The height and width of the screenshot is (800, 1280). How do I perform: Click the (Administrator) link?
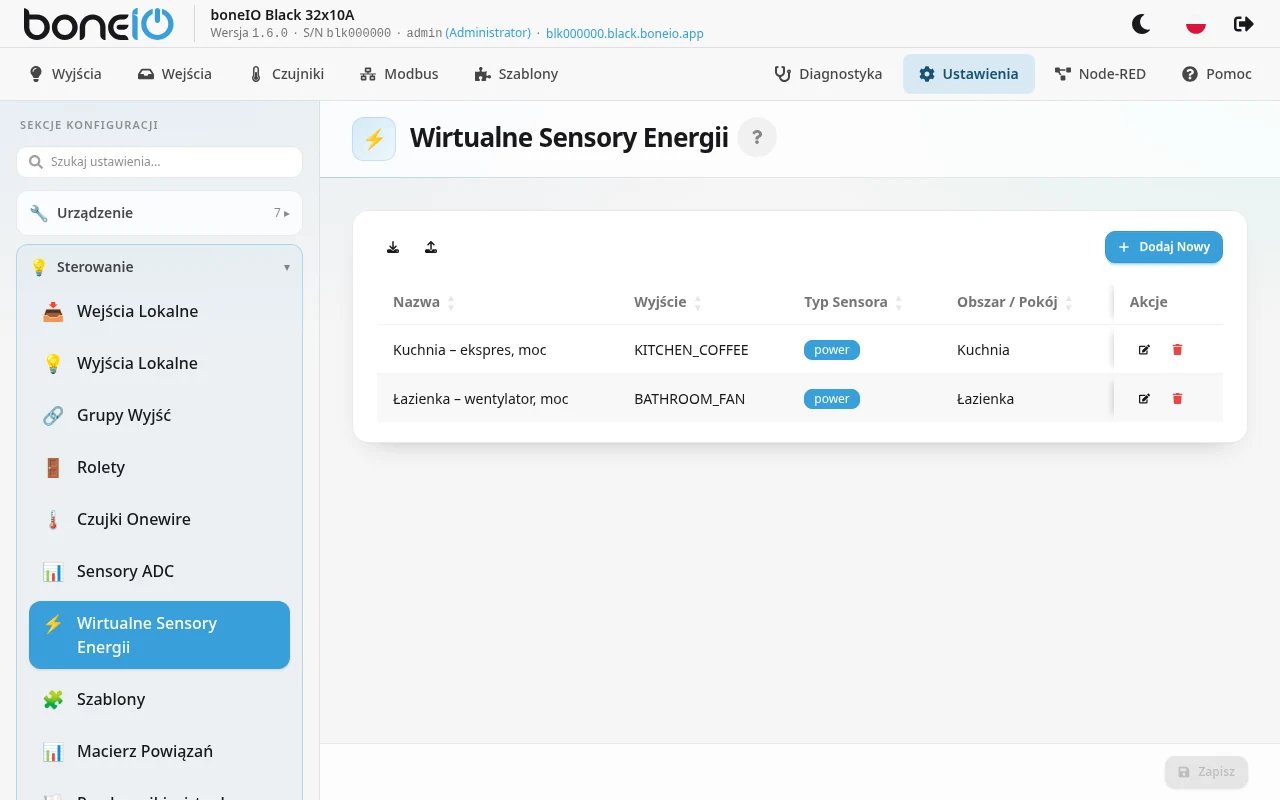pos(488,33)
